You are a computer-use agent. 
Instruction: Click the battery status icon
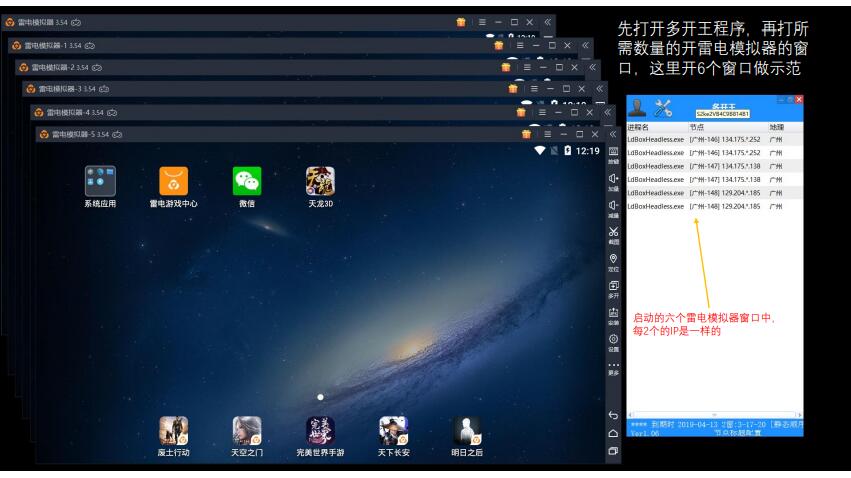pos(568,151)
